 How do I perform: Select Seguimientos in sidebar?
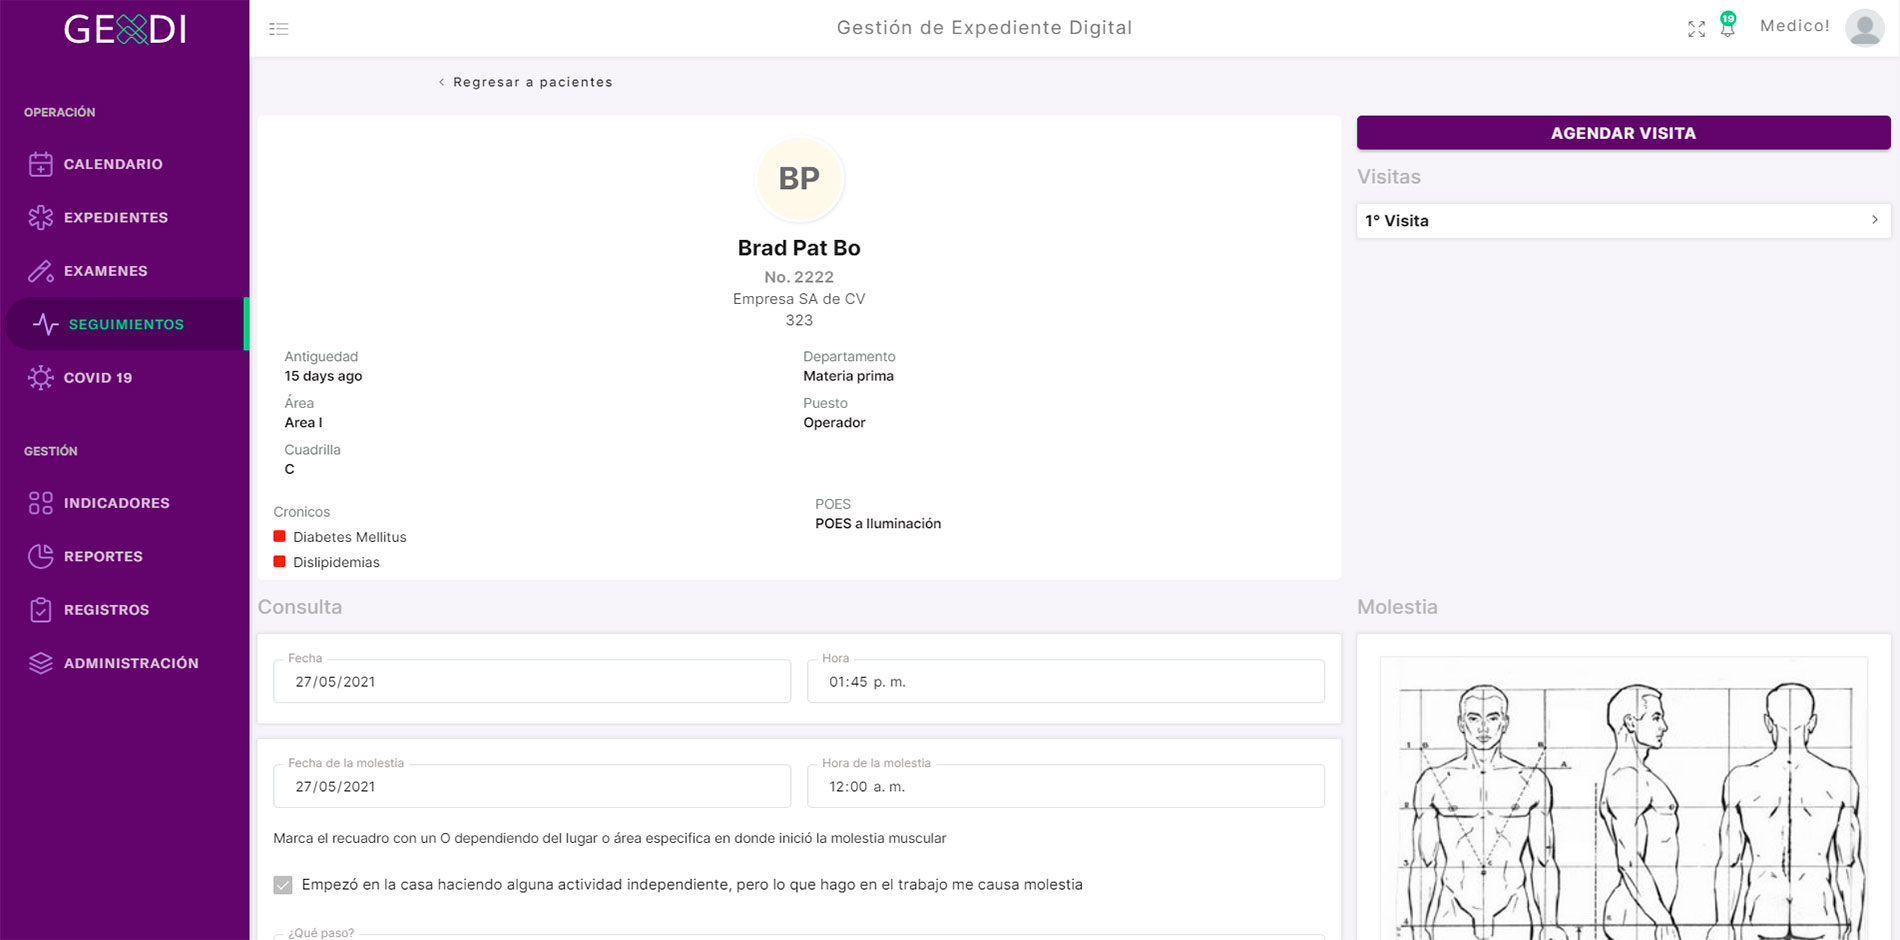click(x=126, y=324)
